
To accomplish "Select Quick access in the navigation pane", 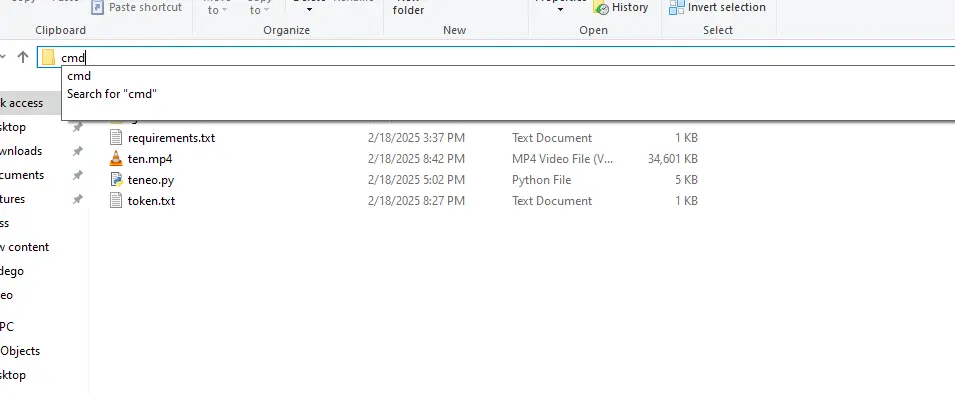I will click(x=21, y=104).
